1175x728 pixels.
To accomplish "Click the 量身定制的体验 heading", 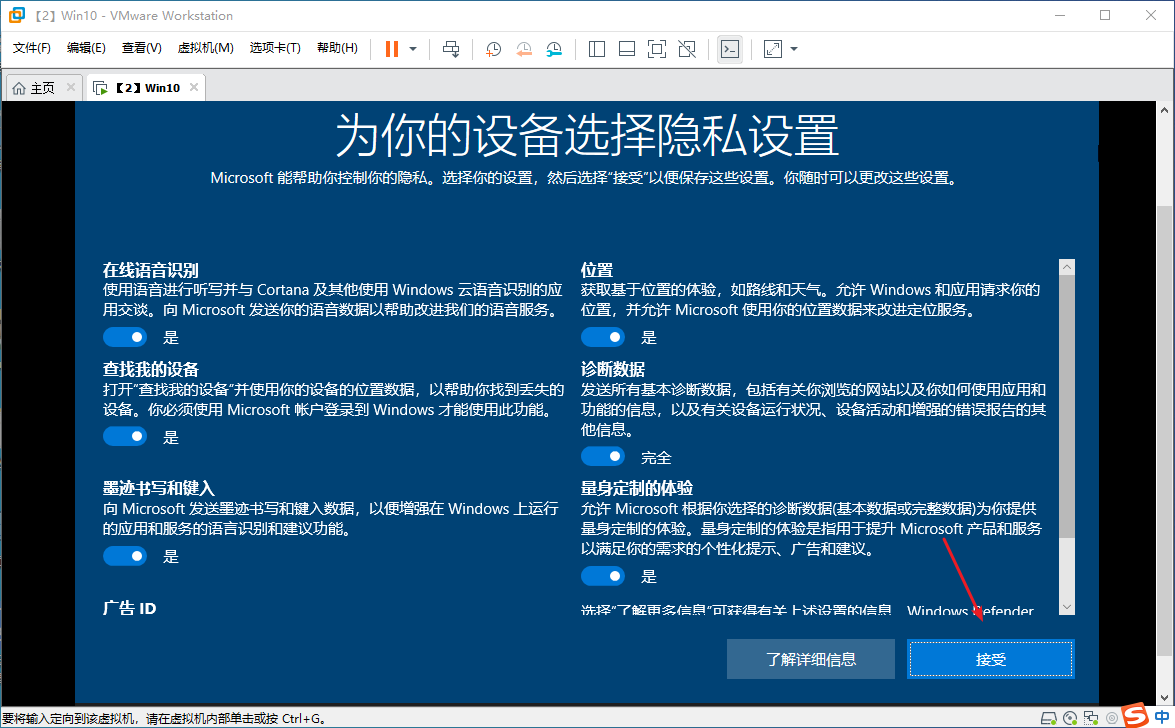I will pyautogui.click(x=637, y=488).
